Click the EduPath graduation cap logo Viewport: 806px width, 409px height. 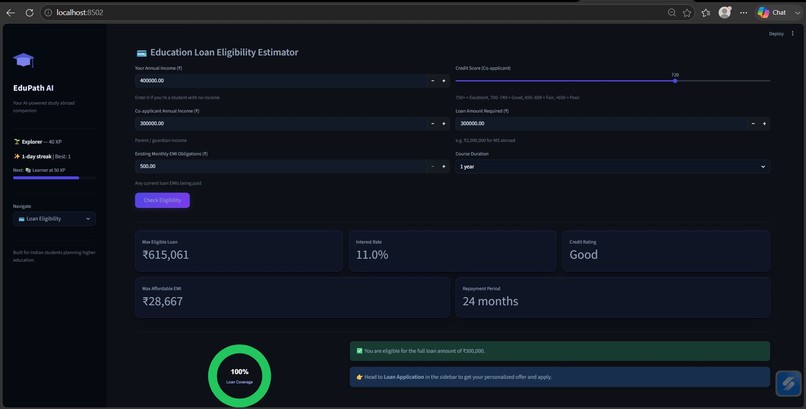(x=23, y=60)
